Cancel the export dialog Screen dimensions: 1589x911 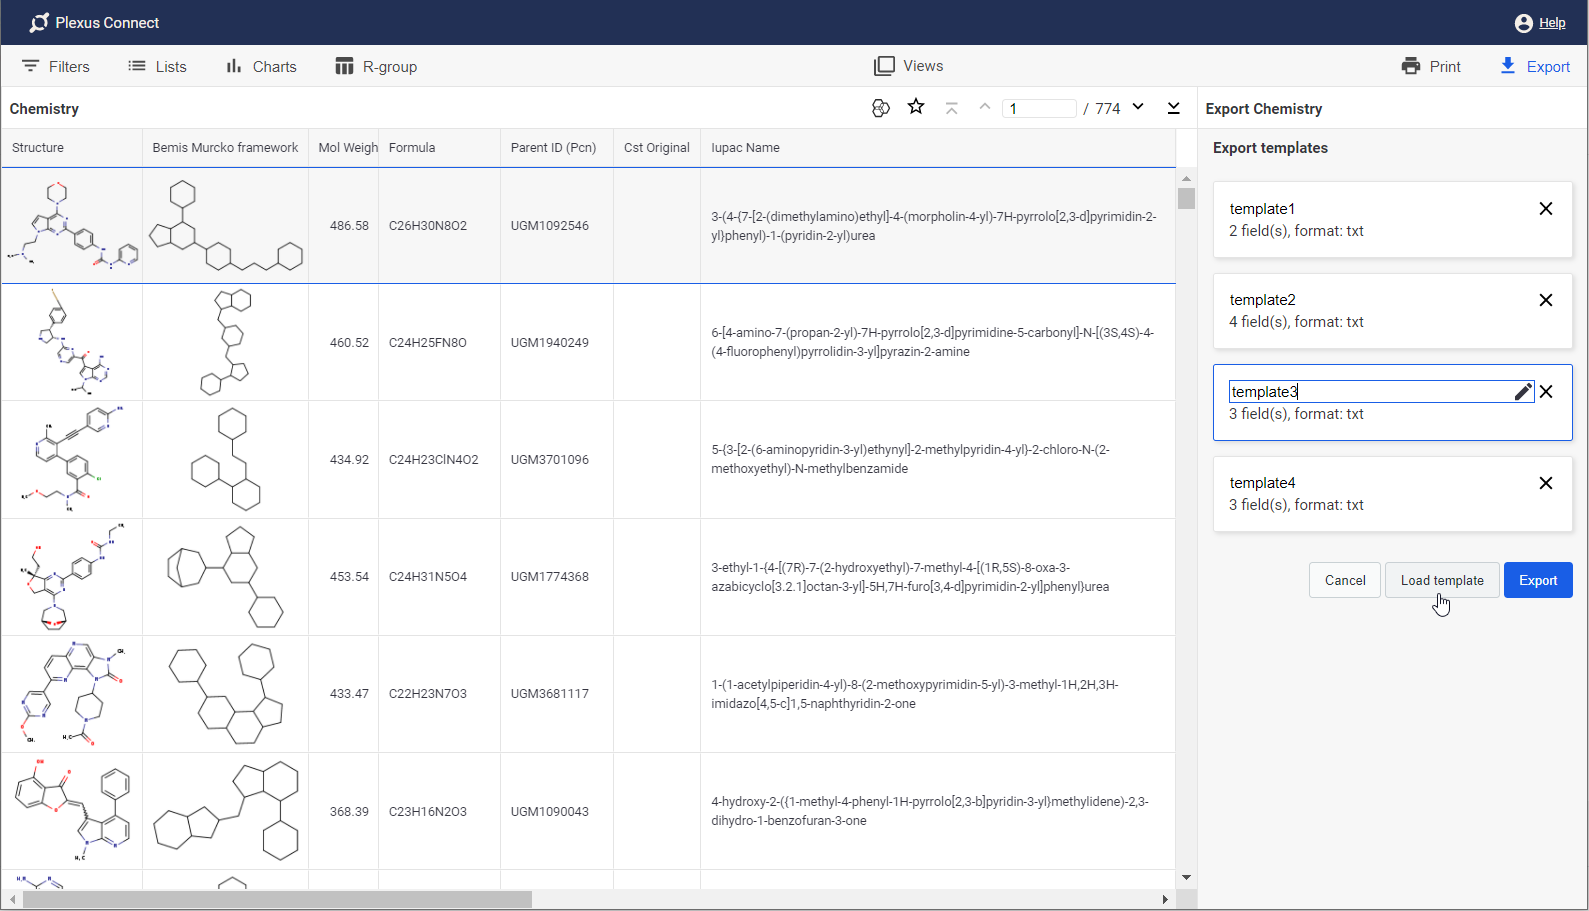pyautogui.click(x=1344, y=580)
